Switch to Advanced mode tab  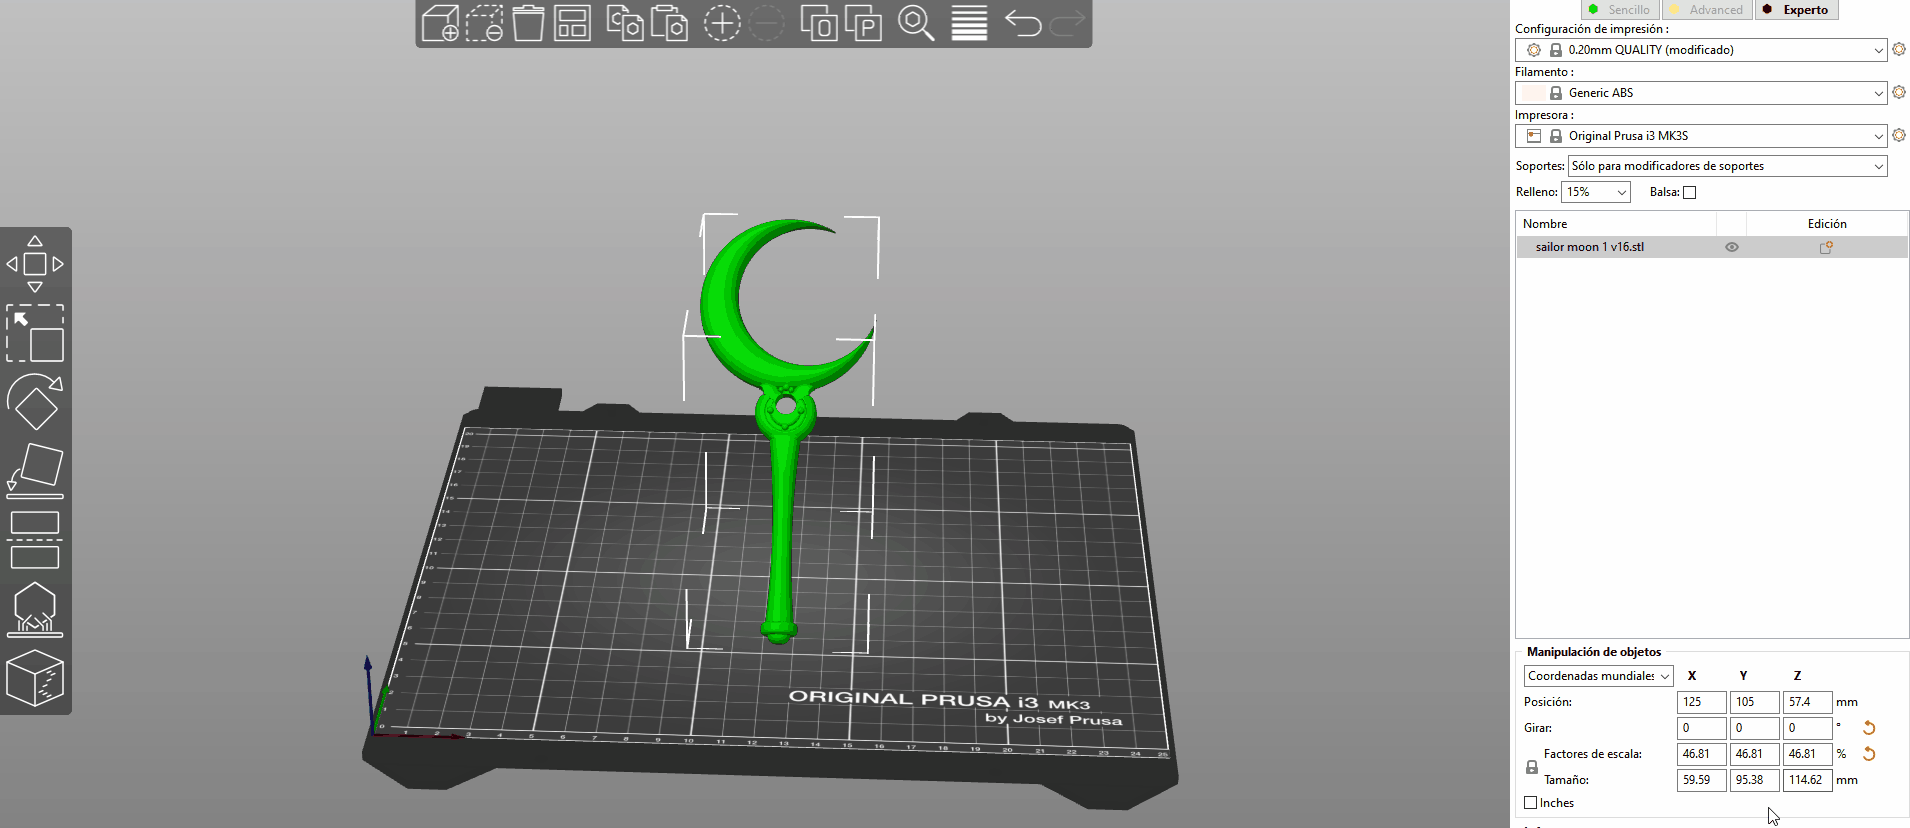tap(1707, 10)
